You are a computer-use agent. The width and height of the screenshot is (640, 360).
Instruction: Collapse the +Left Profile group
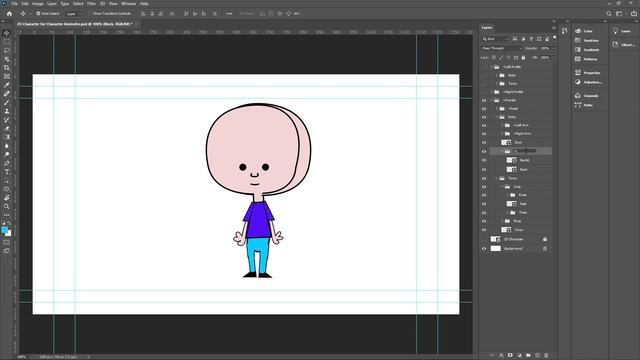click(492, 67)
